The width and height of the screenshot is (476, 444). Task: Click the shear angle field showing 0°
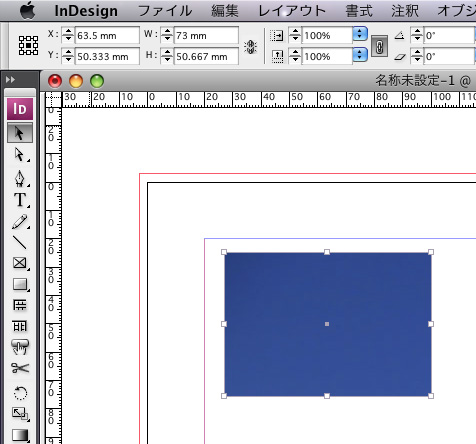coord(449,56)
